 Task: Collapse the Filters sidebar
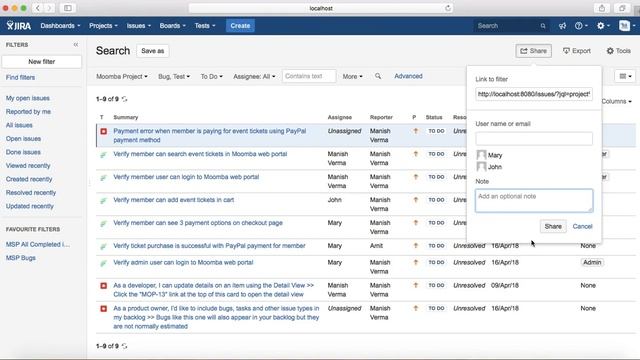click(x=76, y=45)
